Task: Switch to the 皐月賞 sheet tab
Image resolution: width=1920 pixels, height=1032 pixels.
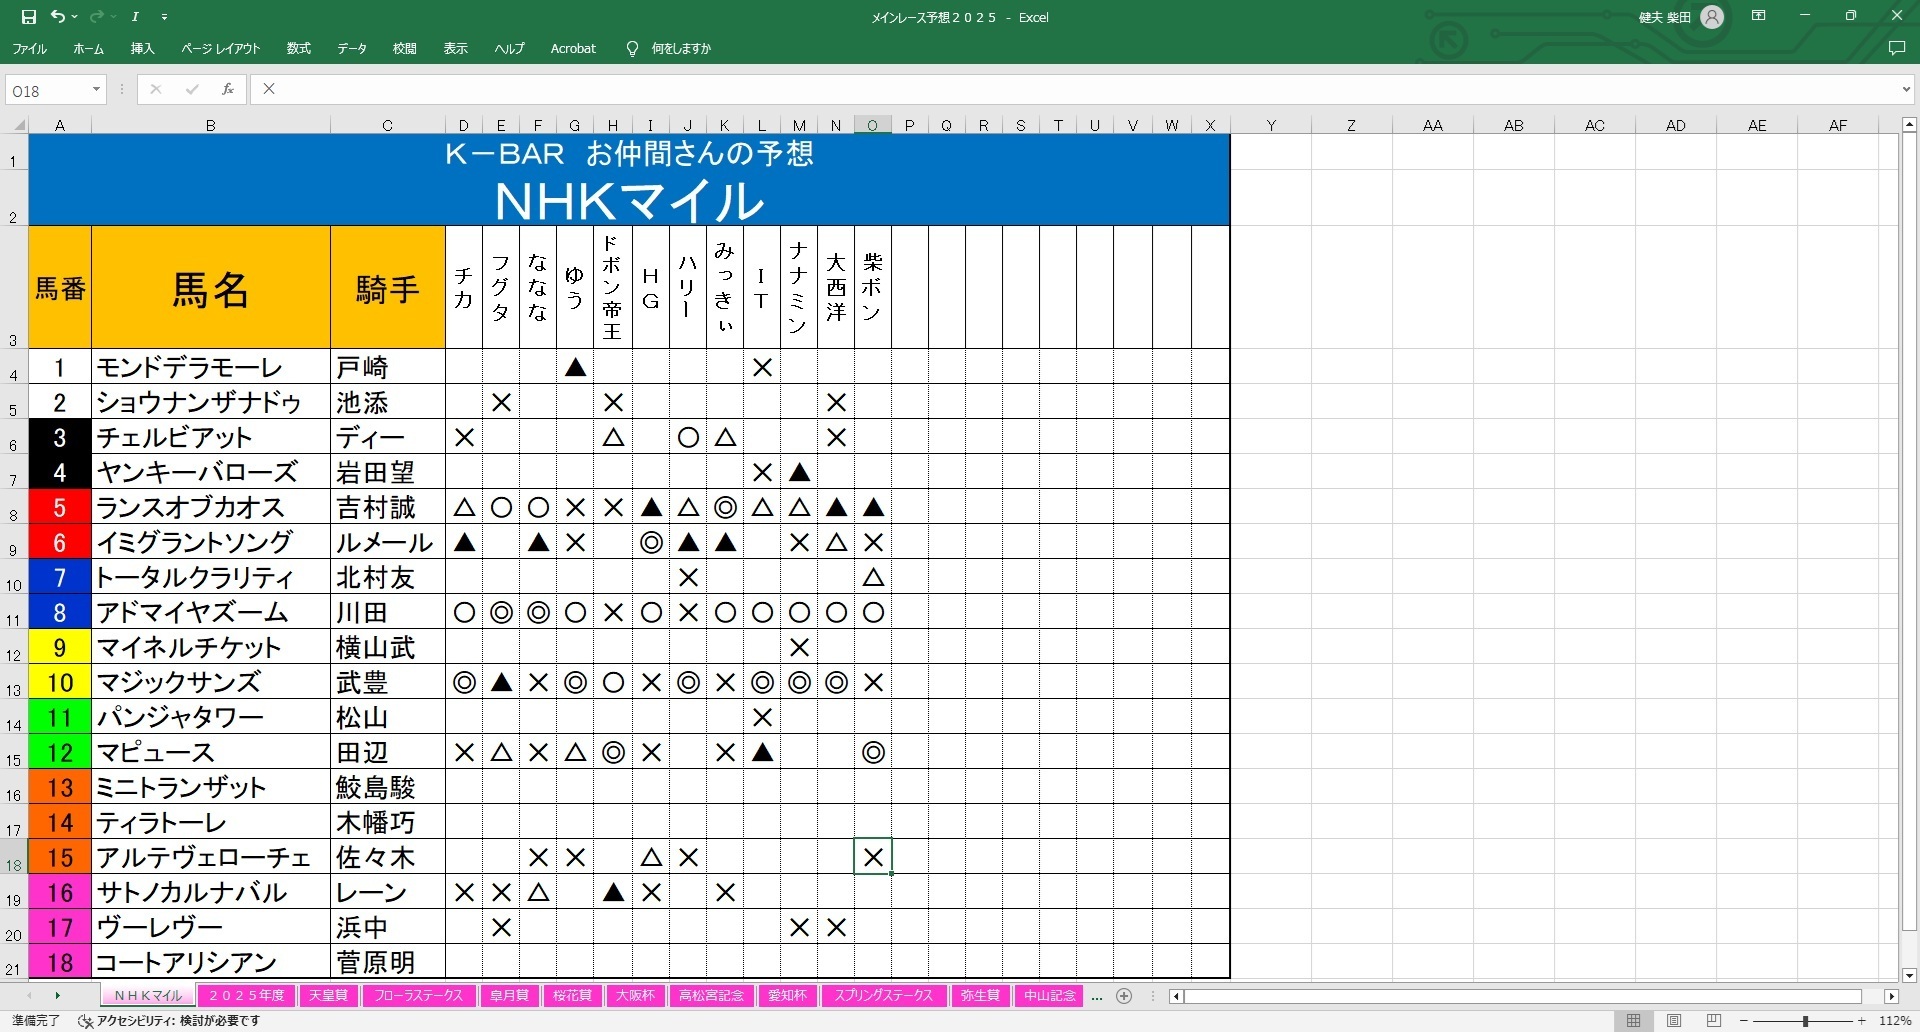Action: (509, 995)
